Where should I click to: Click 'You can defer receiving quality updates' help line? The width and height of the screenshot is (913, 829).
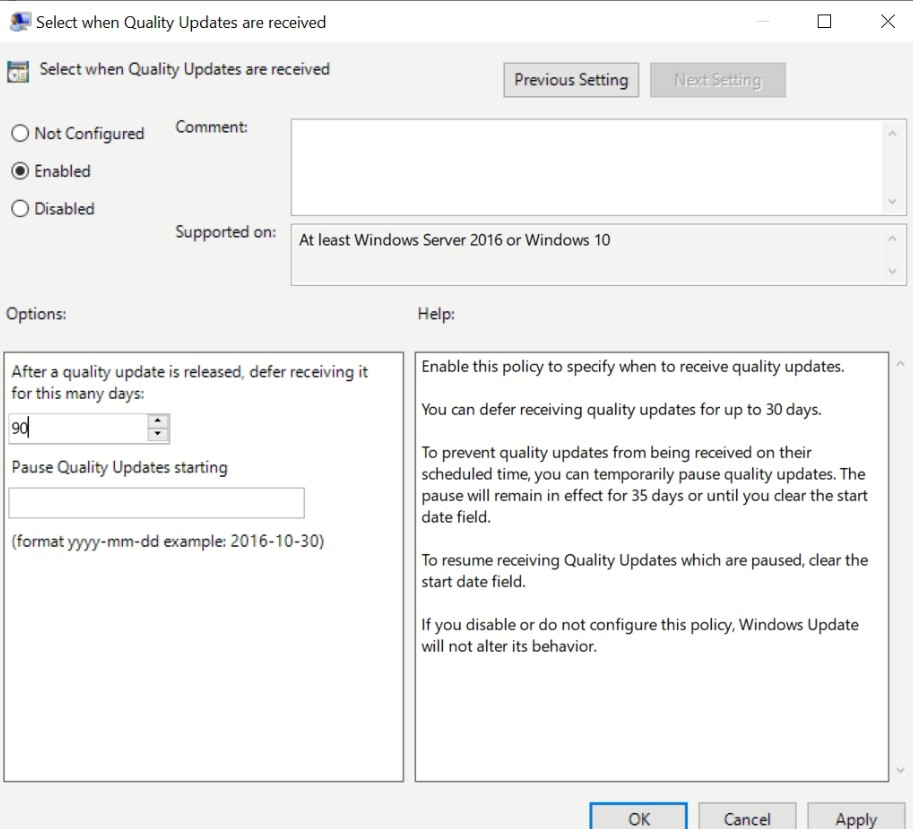coord(621,409)
